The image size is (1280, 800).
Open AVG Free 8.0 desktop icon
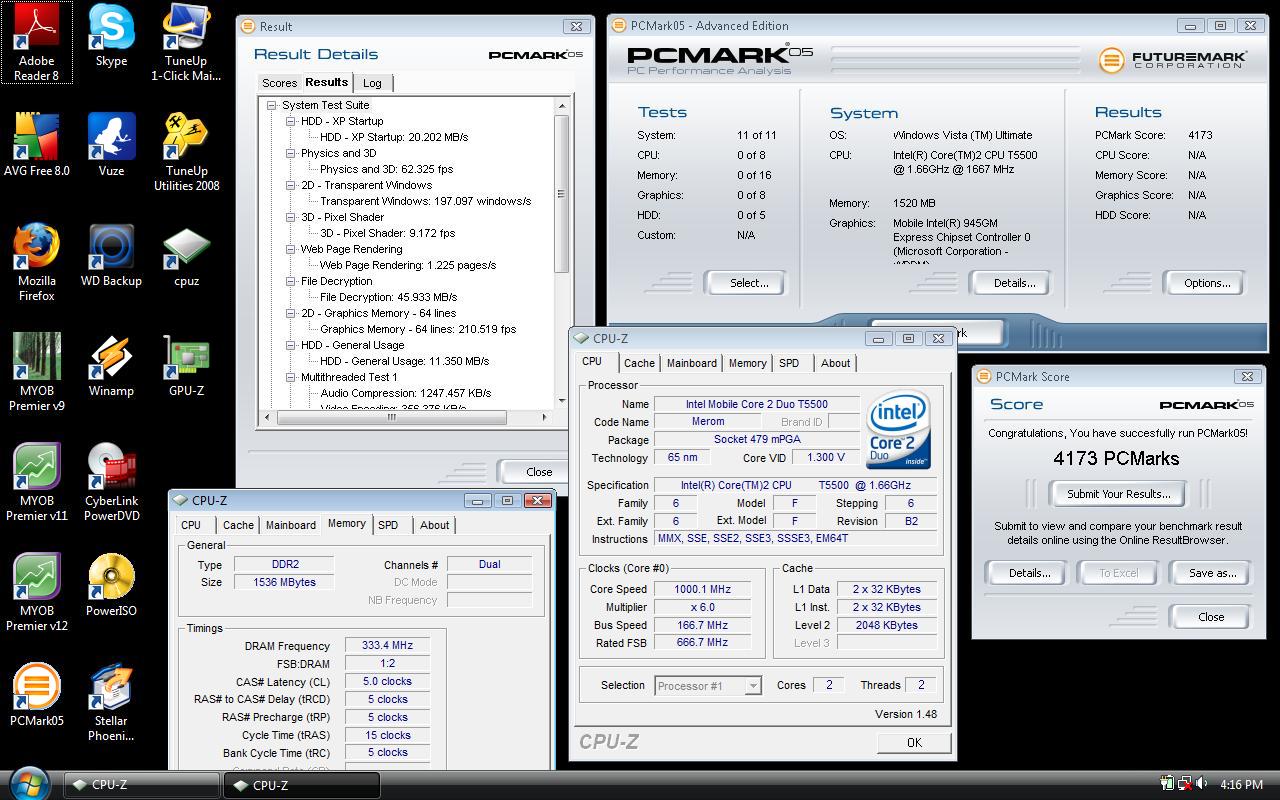[37, 145]
